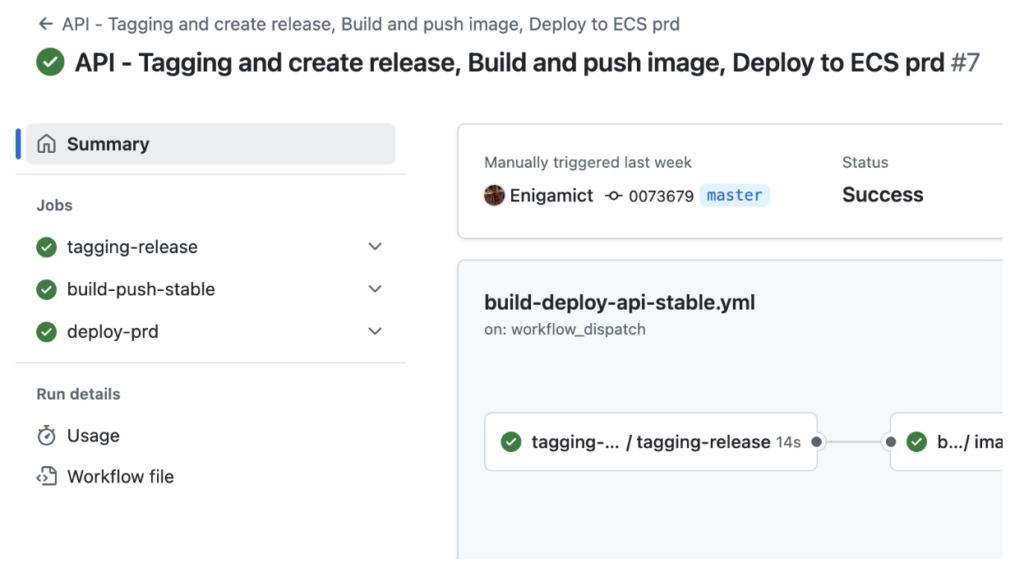Open the Workflow file link
This screenshot has width=1024, height=582.
point(121,477)
